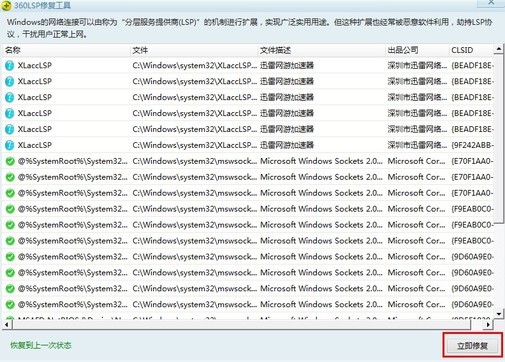Select XLaccLSP name in the {9F242ABB- row
Viewport: 505px width, 362px height.
(35, 145)
